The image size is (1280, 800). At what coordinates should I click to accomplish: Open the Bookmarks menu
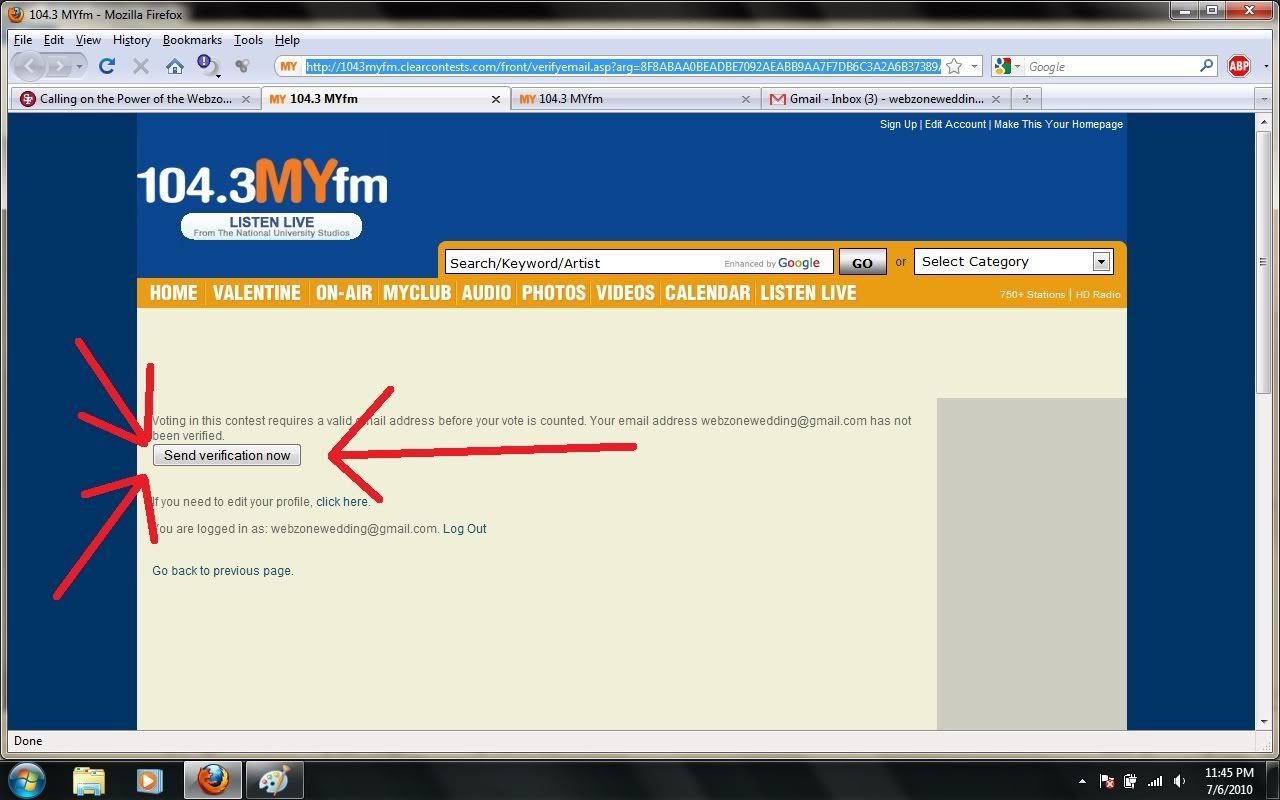(x=192, y=40)
